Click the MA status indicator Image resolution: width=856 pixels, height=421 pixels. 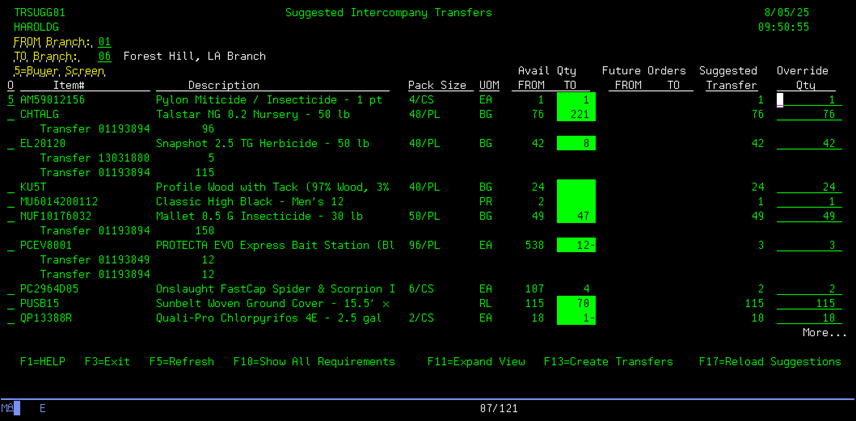[7, 408]
